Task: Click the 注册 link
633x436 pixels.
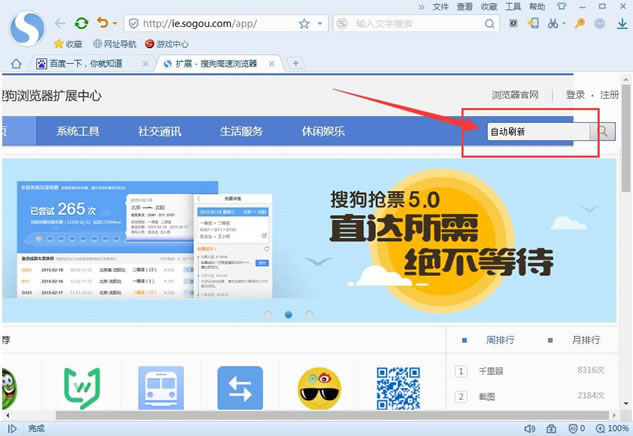Action: coord(610,95)
